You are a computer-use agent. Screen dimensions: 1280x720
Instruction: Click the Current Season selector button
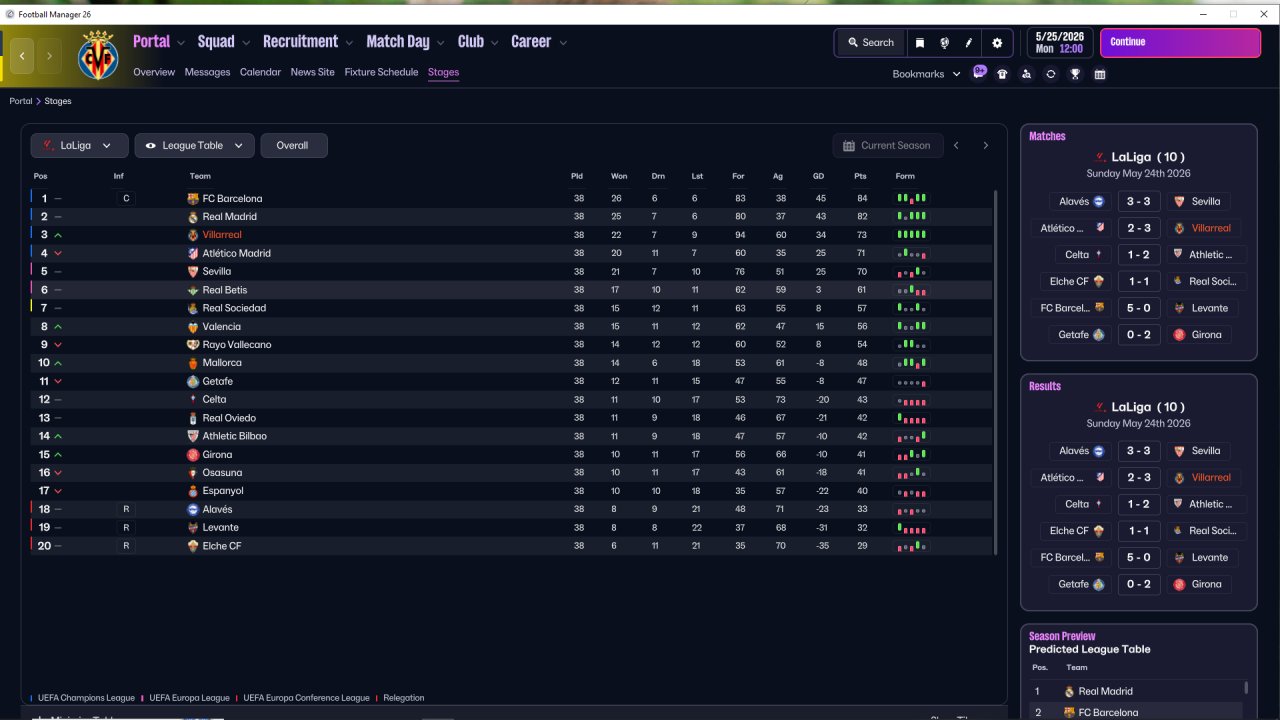[886, 146]
